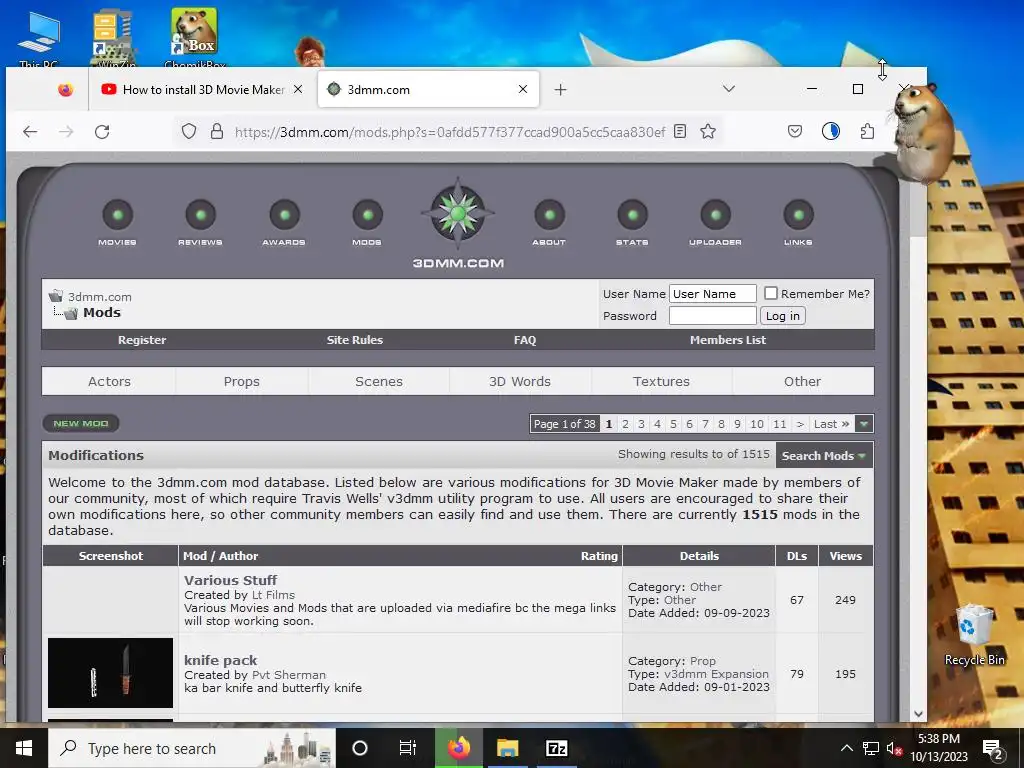Open the Windows Start menu

[x=24, y=748]
